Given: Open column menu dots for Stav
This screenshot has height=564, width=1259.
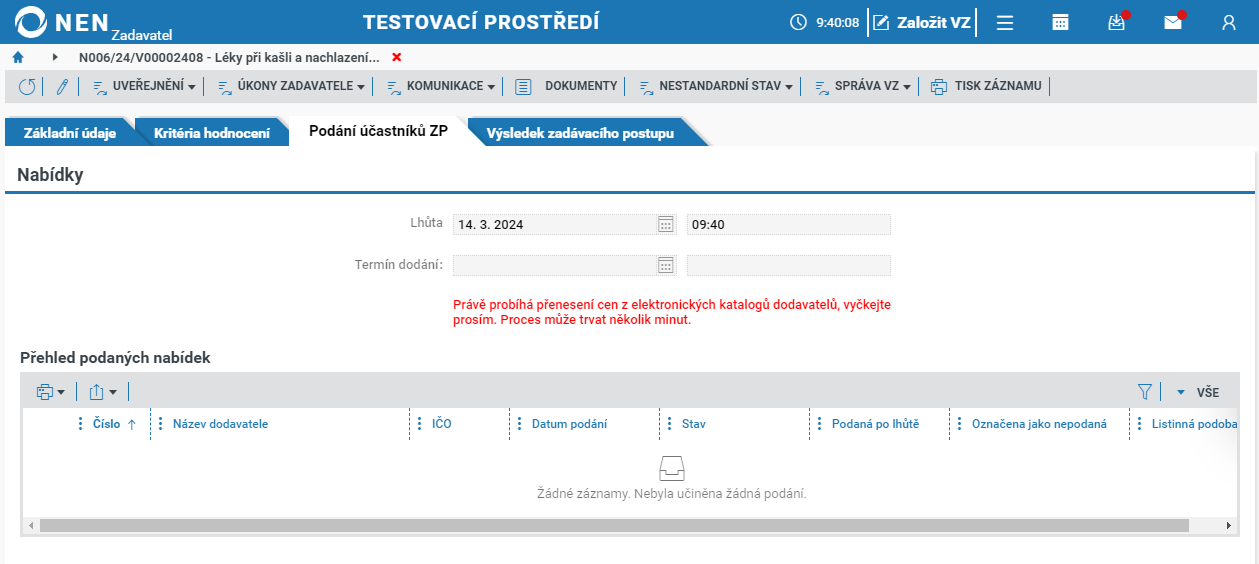Looking at the screenshot, I should [670, 424].
